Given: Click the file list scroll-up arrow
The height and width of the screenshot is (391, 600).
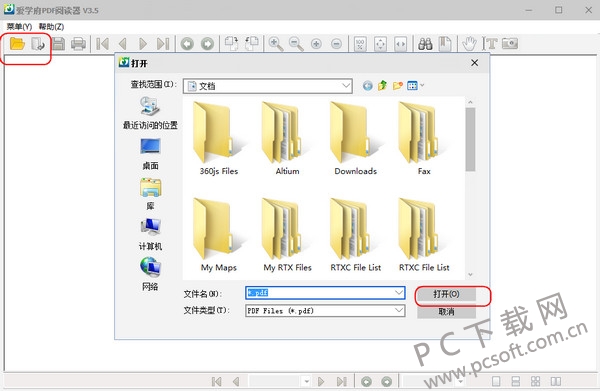Looking at the screenshot, I should 471,102.
